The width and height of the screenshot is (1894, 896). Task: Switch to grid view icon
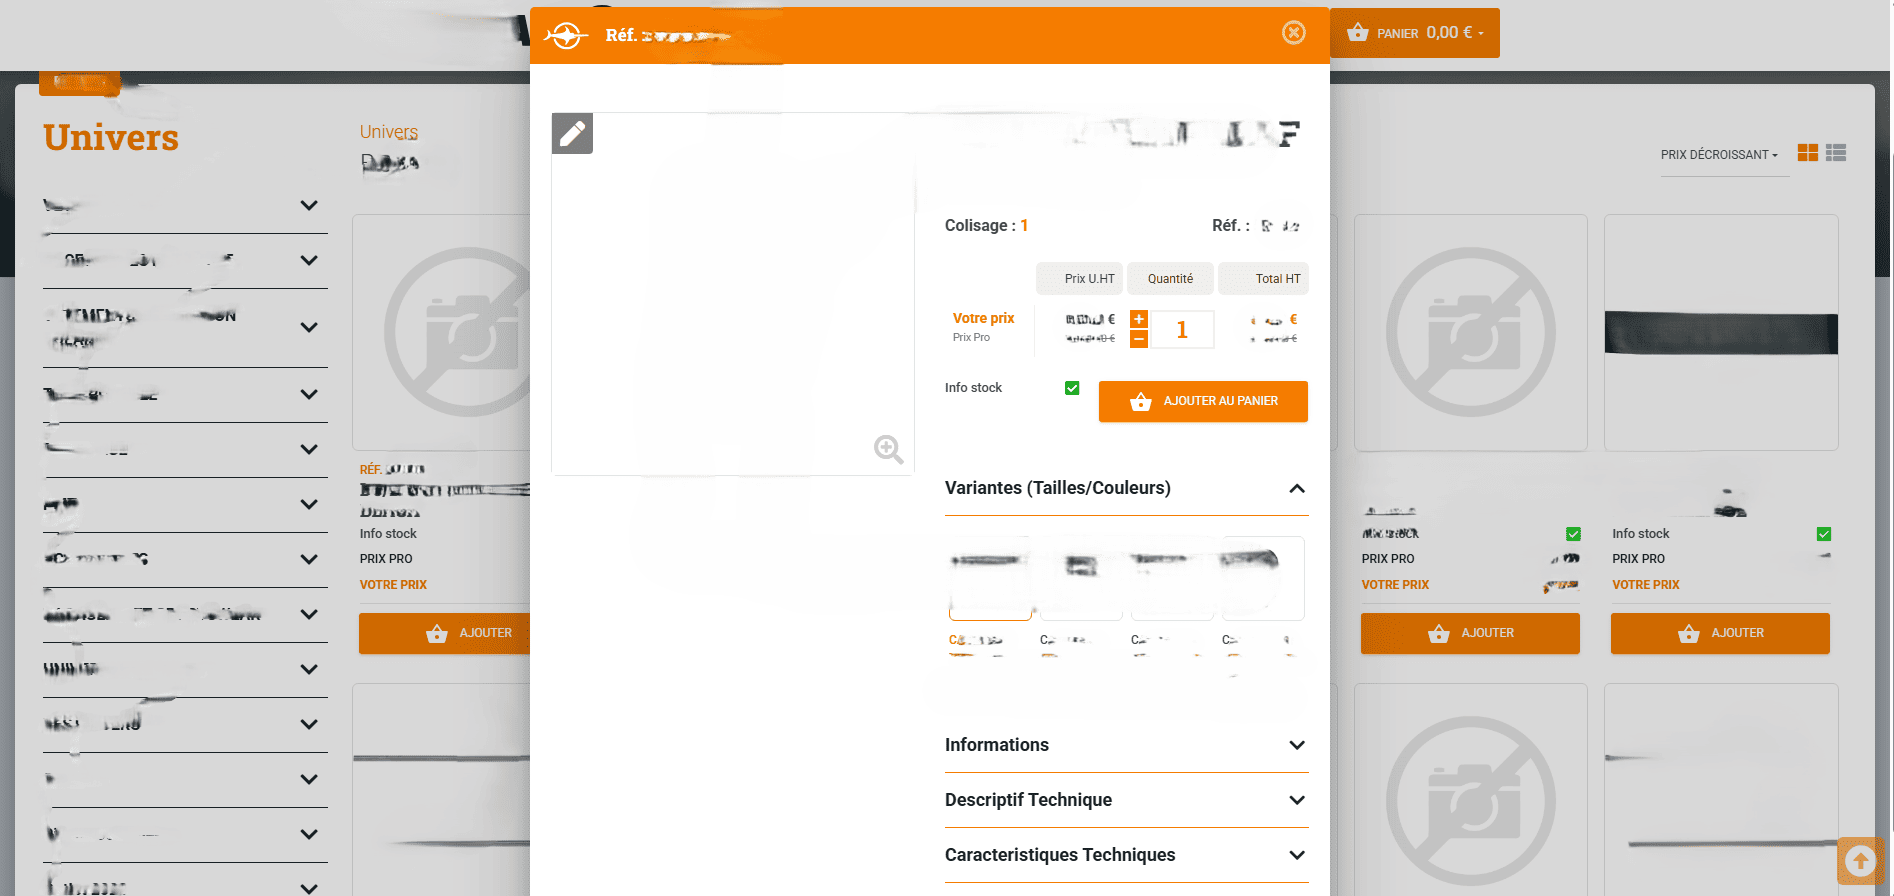coord(1807,153)
